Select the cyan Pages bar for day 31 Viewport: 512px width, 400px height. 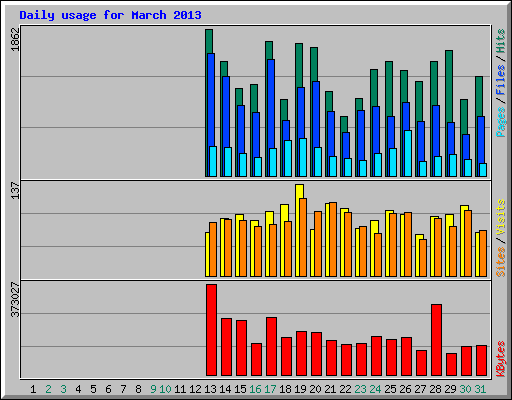click(483, 170)
